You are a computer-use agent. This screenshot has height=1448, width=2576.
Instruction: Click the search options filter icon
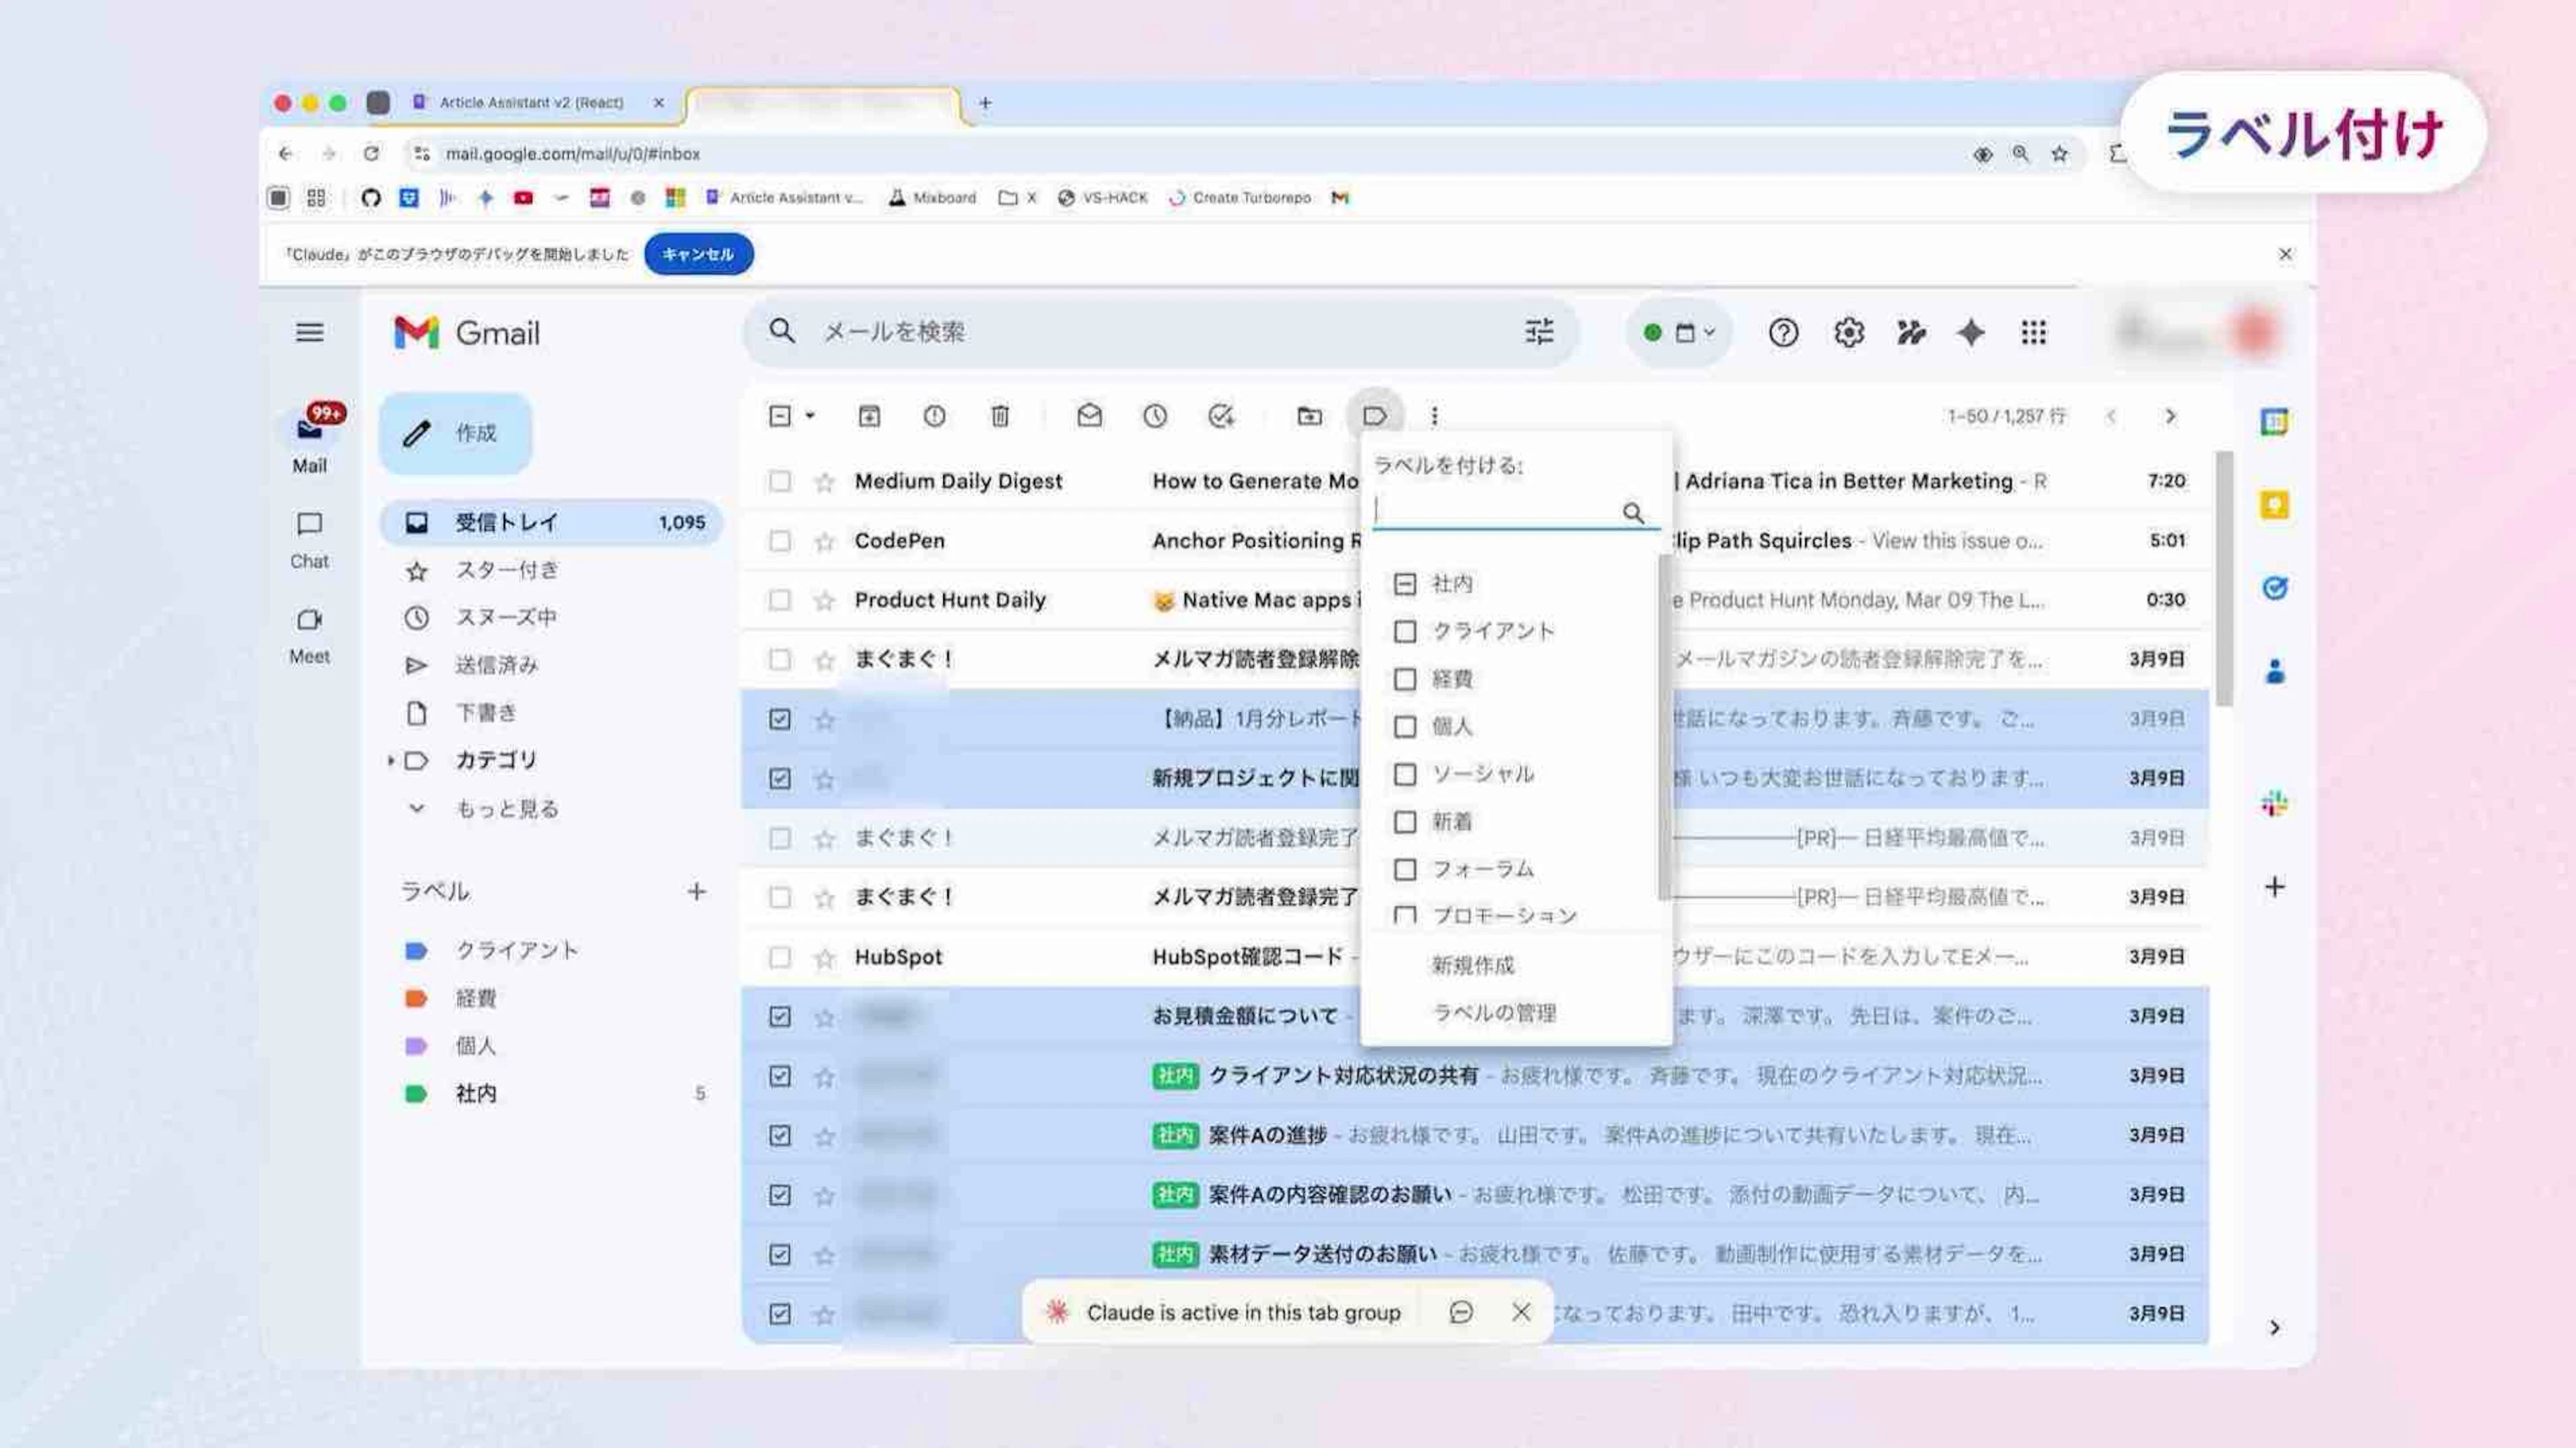click(1539, 332)
